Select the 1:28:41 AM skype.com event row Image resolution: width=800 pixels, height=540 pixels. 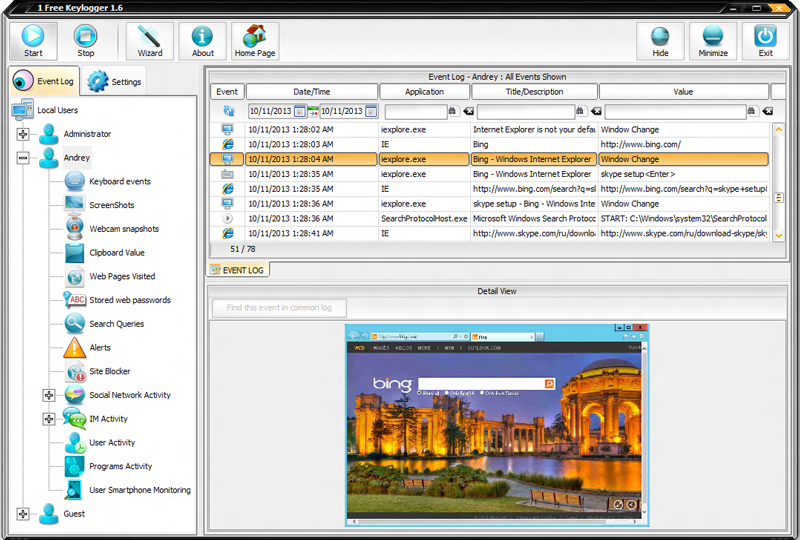[490, 233]
